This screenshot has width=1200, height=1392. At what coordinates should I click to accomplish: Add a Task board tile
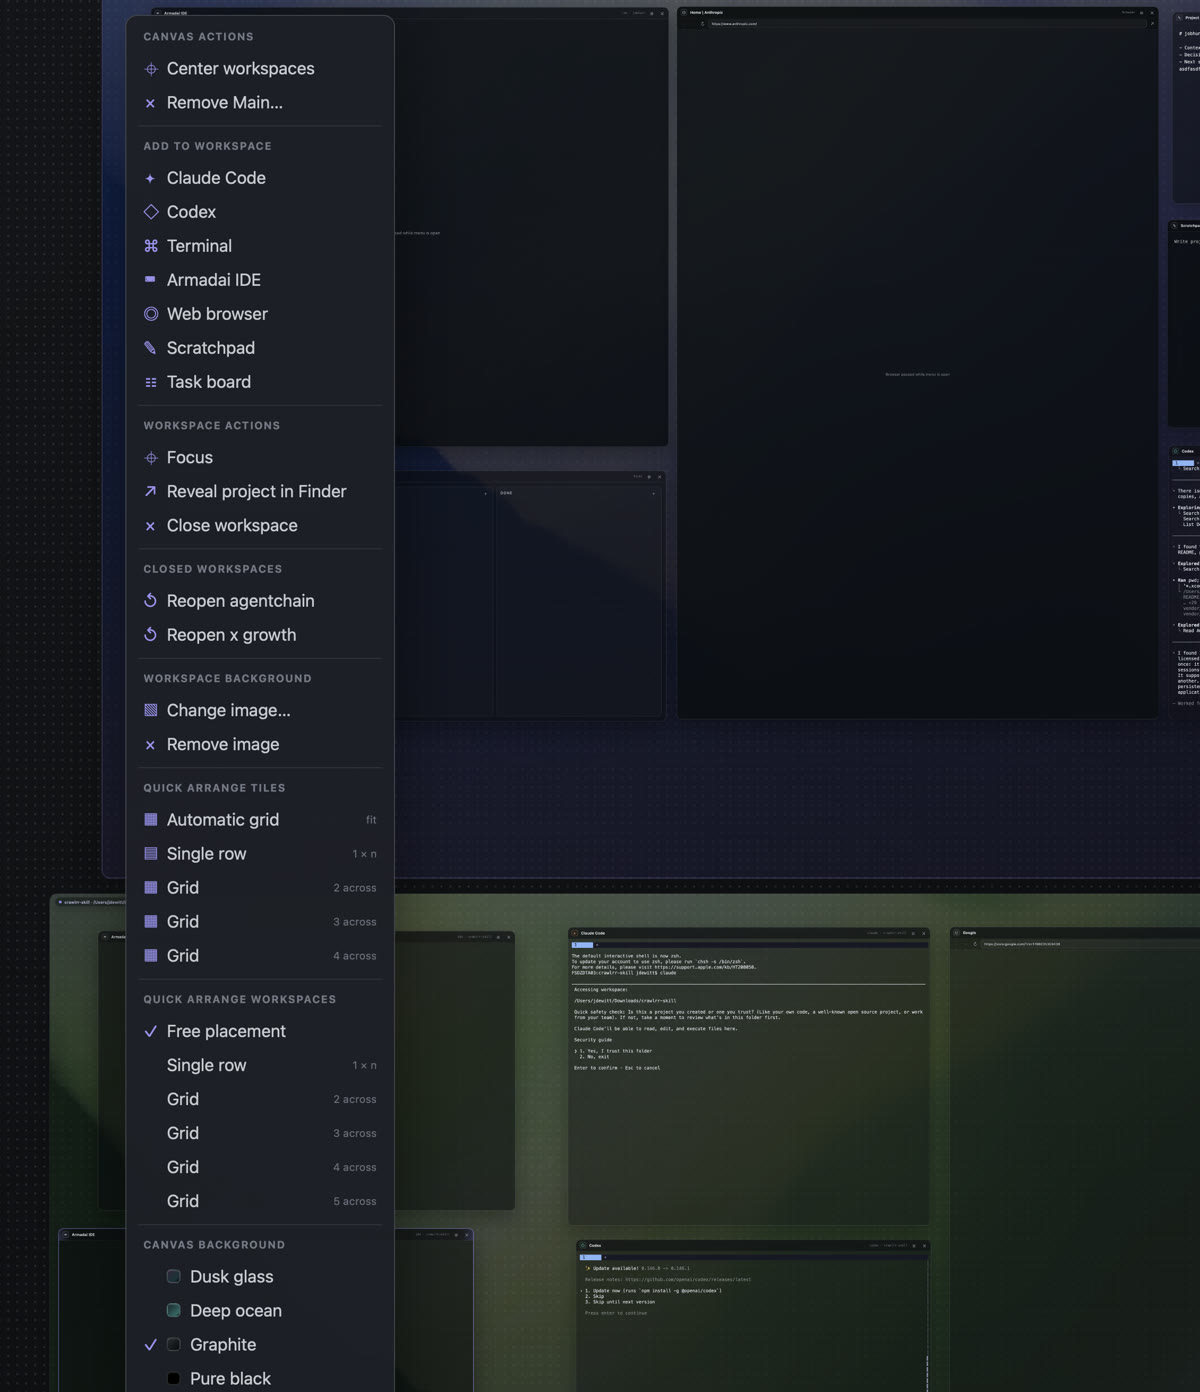pos(260,381)
